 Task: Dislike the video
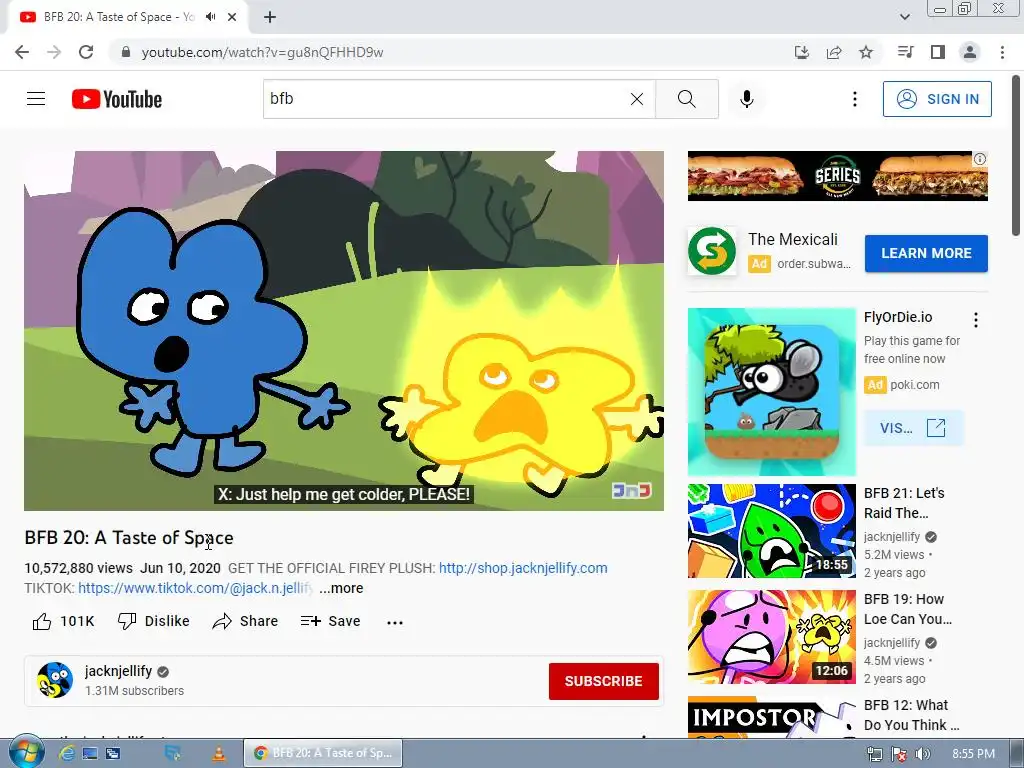click(153, 621)
